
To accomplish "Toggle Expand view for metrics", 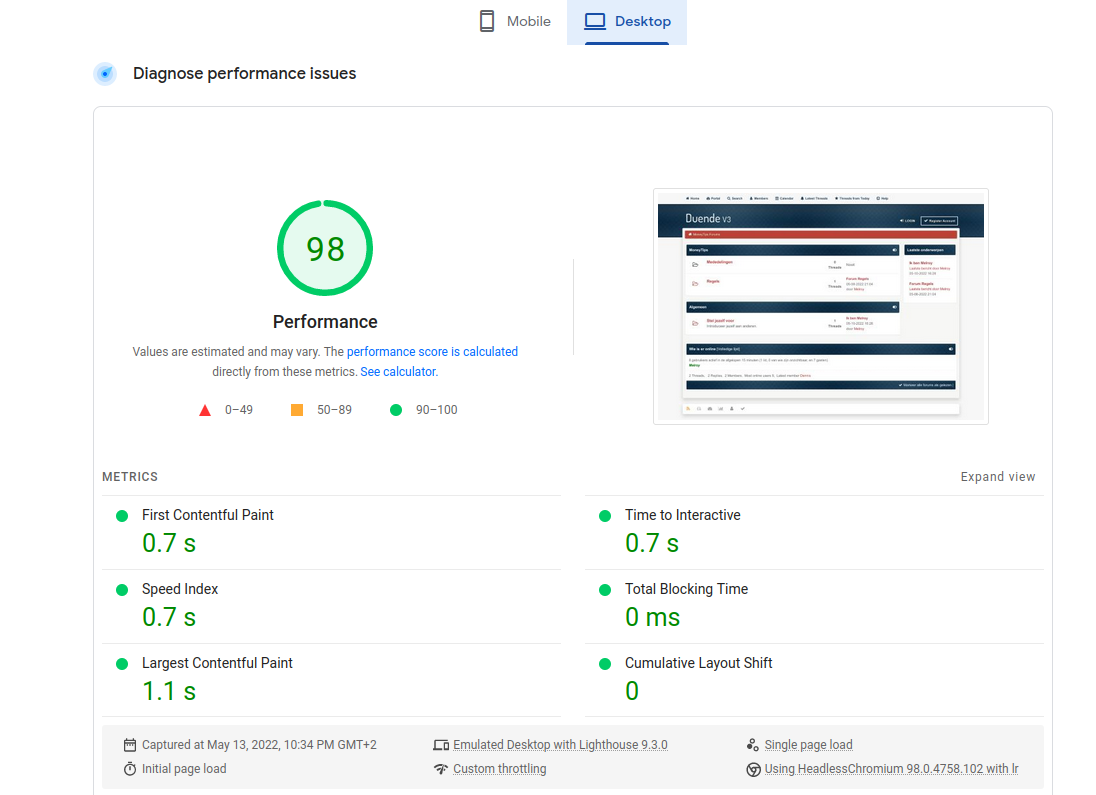I will pyautogui.click(x=997, y=477).
